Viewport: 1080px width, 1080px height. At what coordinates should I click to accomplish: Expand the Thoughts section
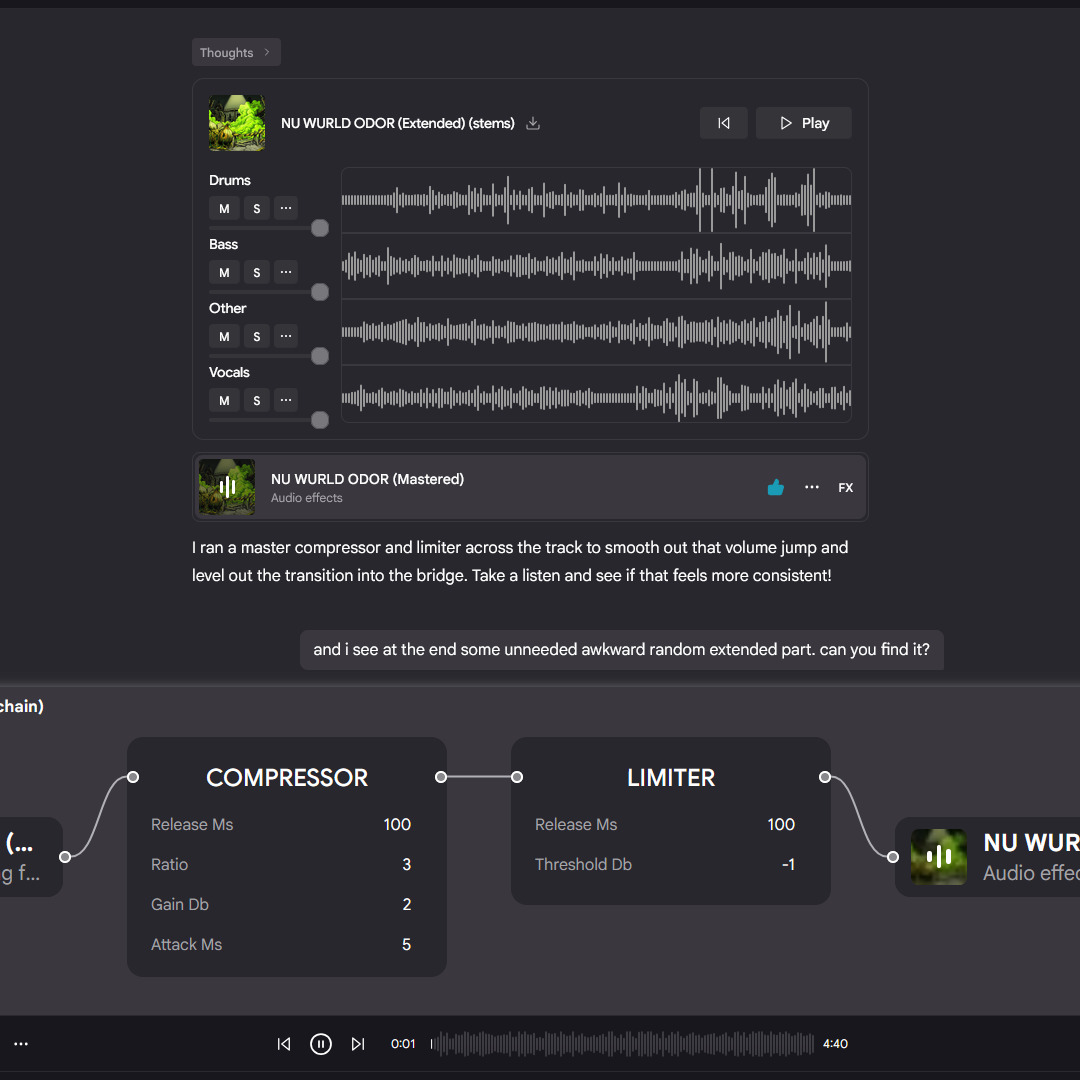click(x=236, y=52)
